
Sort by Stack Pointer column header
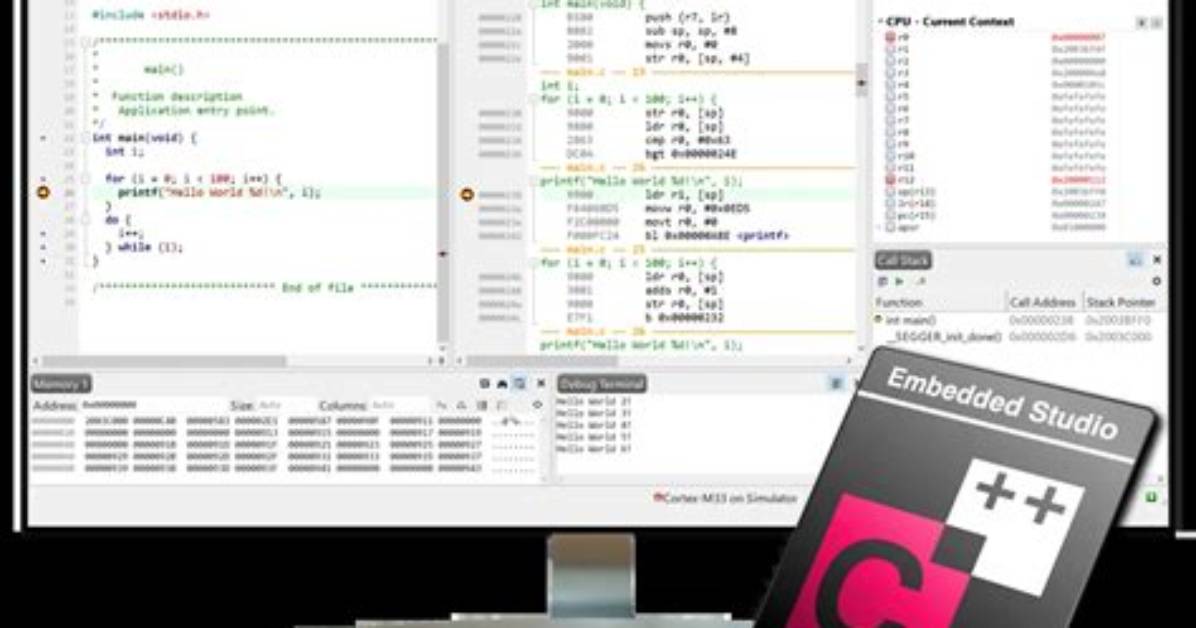1120,302
